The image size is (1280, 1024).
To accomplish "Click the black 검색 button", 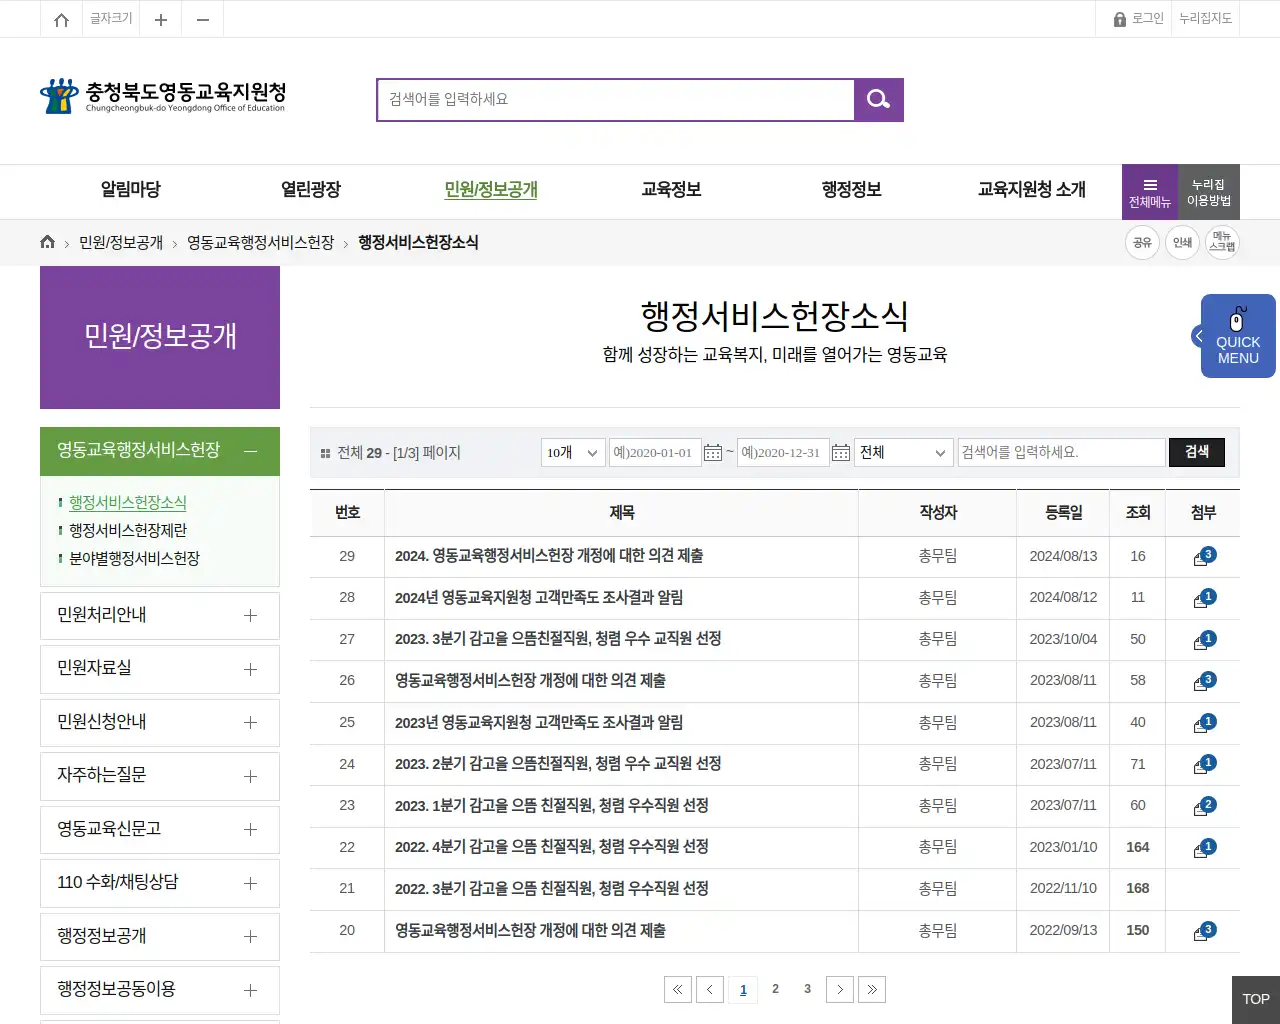I will pos(1197,452).
